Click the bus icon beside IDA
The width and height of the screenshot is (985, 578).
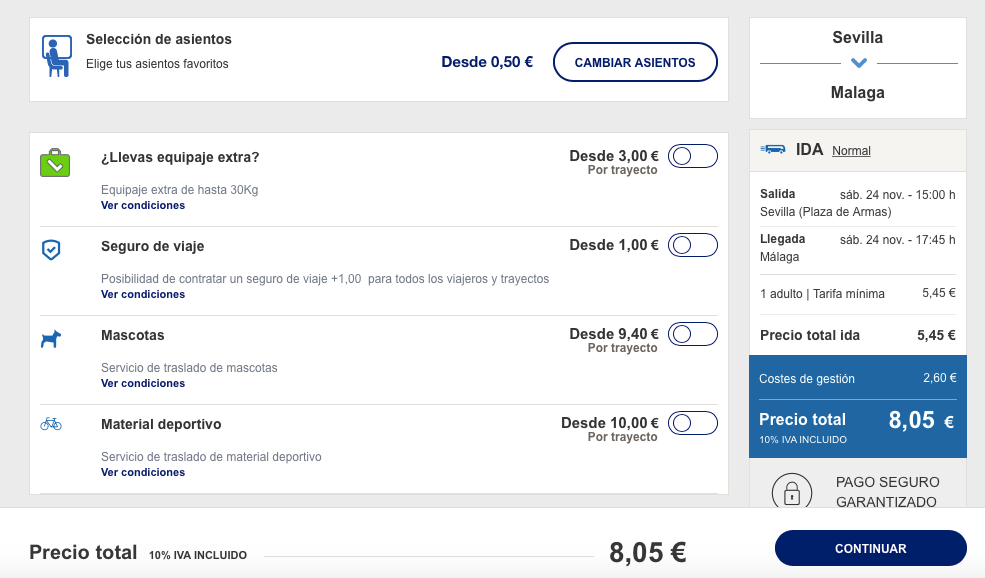point(773,150)
